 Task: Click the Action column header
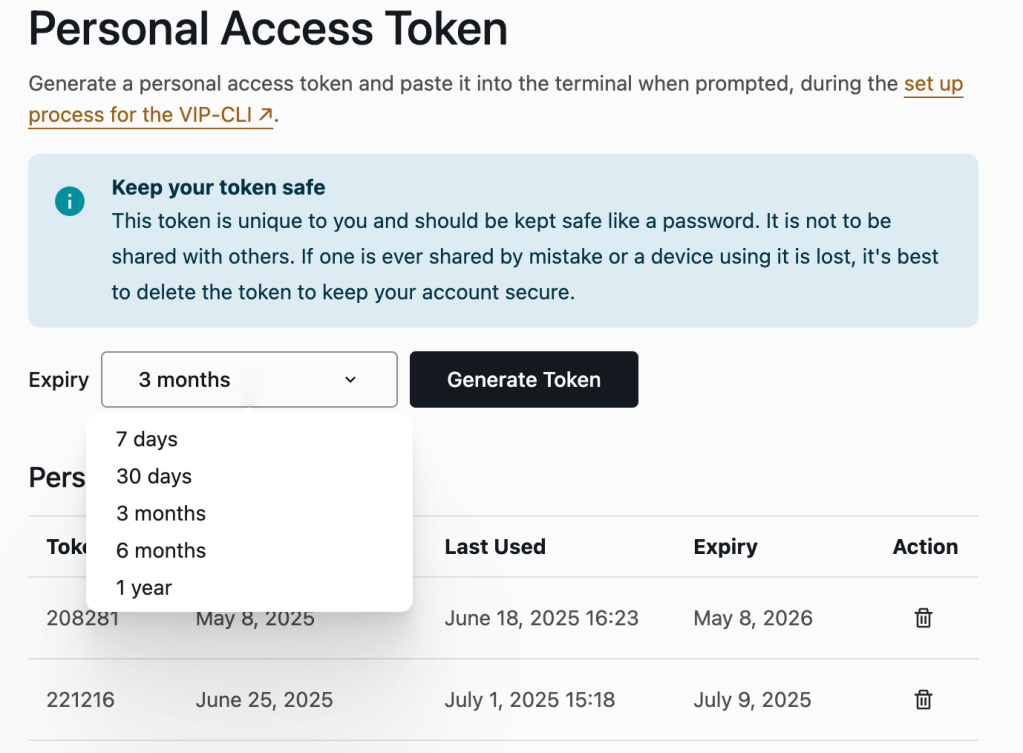tap(925, 547)
